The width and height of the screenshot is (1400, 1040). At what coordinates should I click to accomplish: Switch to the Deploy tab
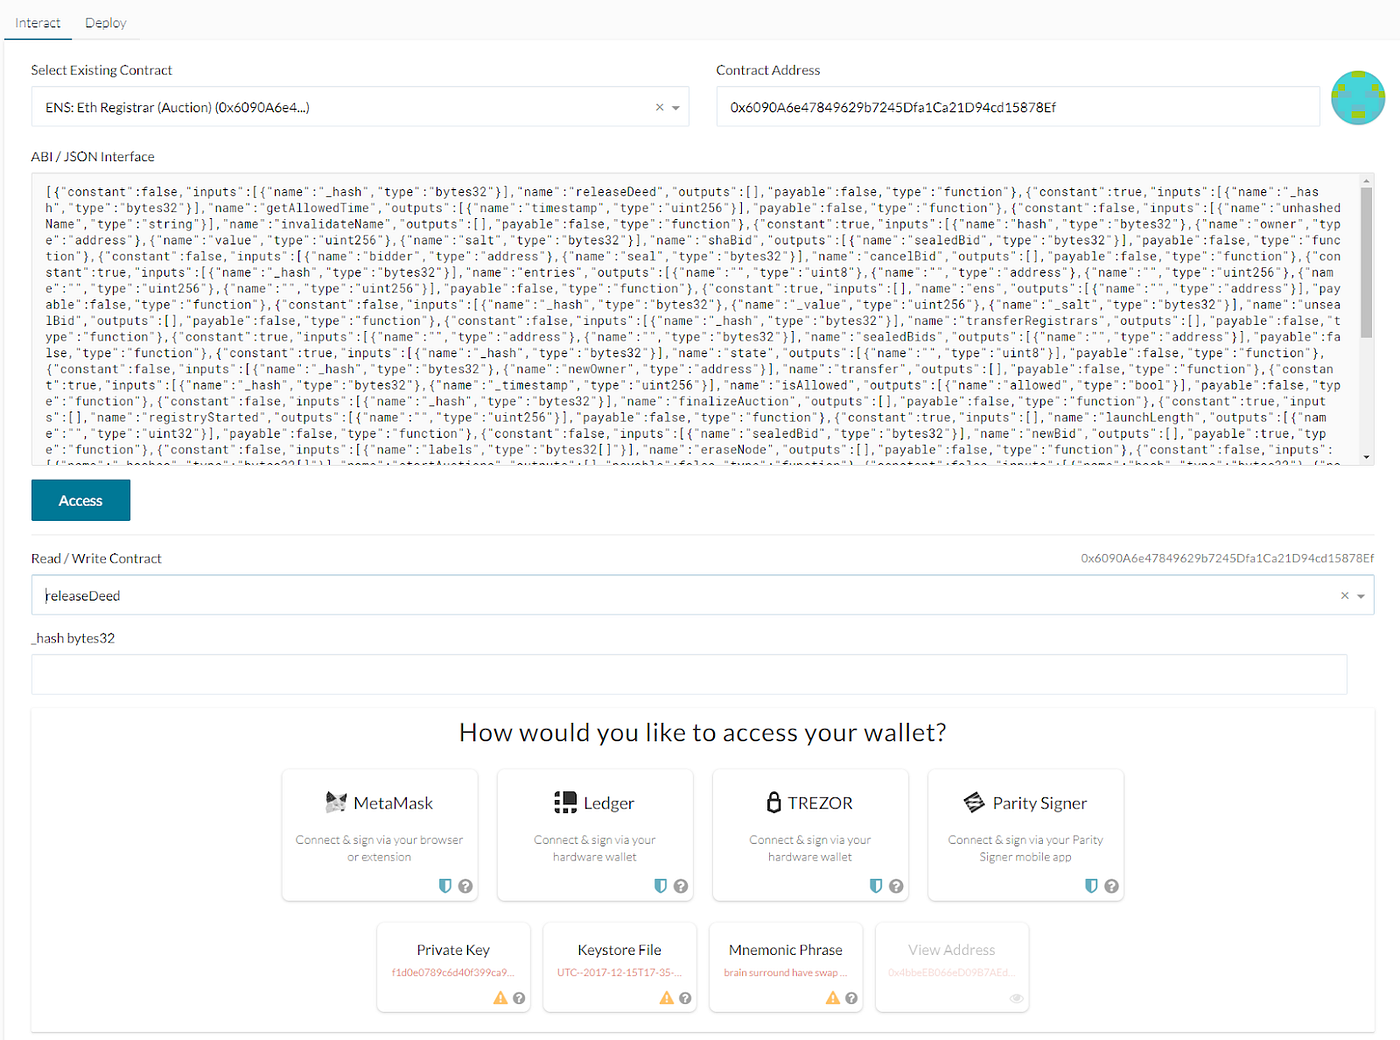[x=106, y=22]
